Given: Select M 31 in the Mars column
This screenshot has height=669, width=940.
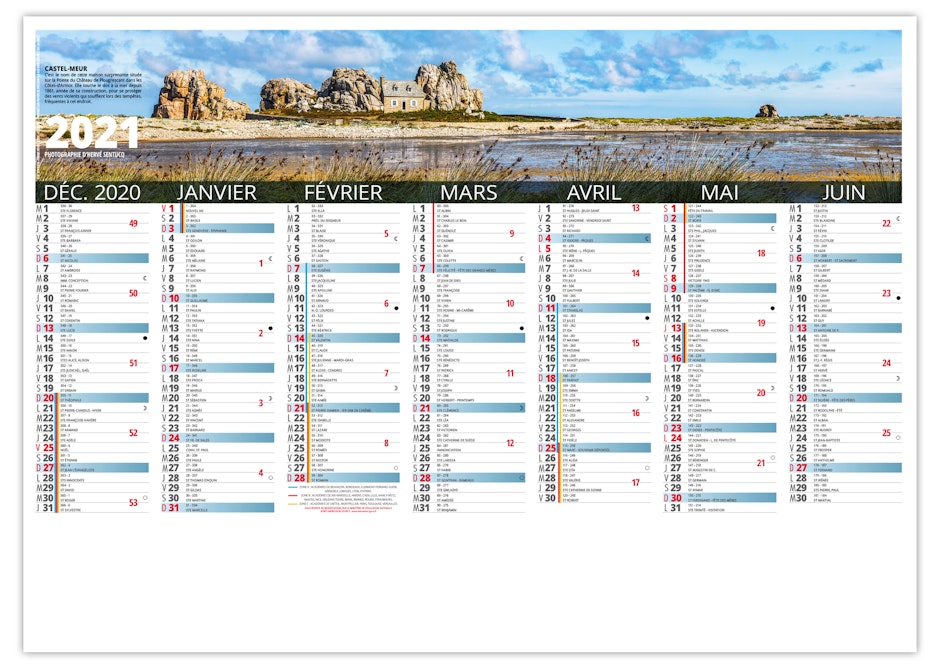Looking at the screenshot, I should pos(468,508).
